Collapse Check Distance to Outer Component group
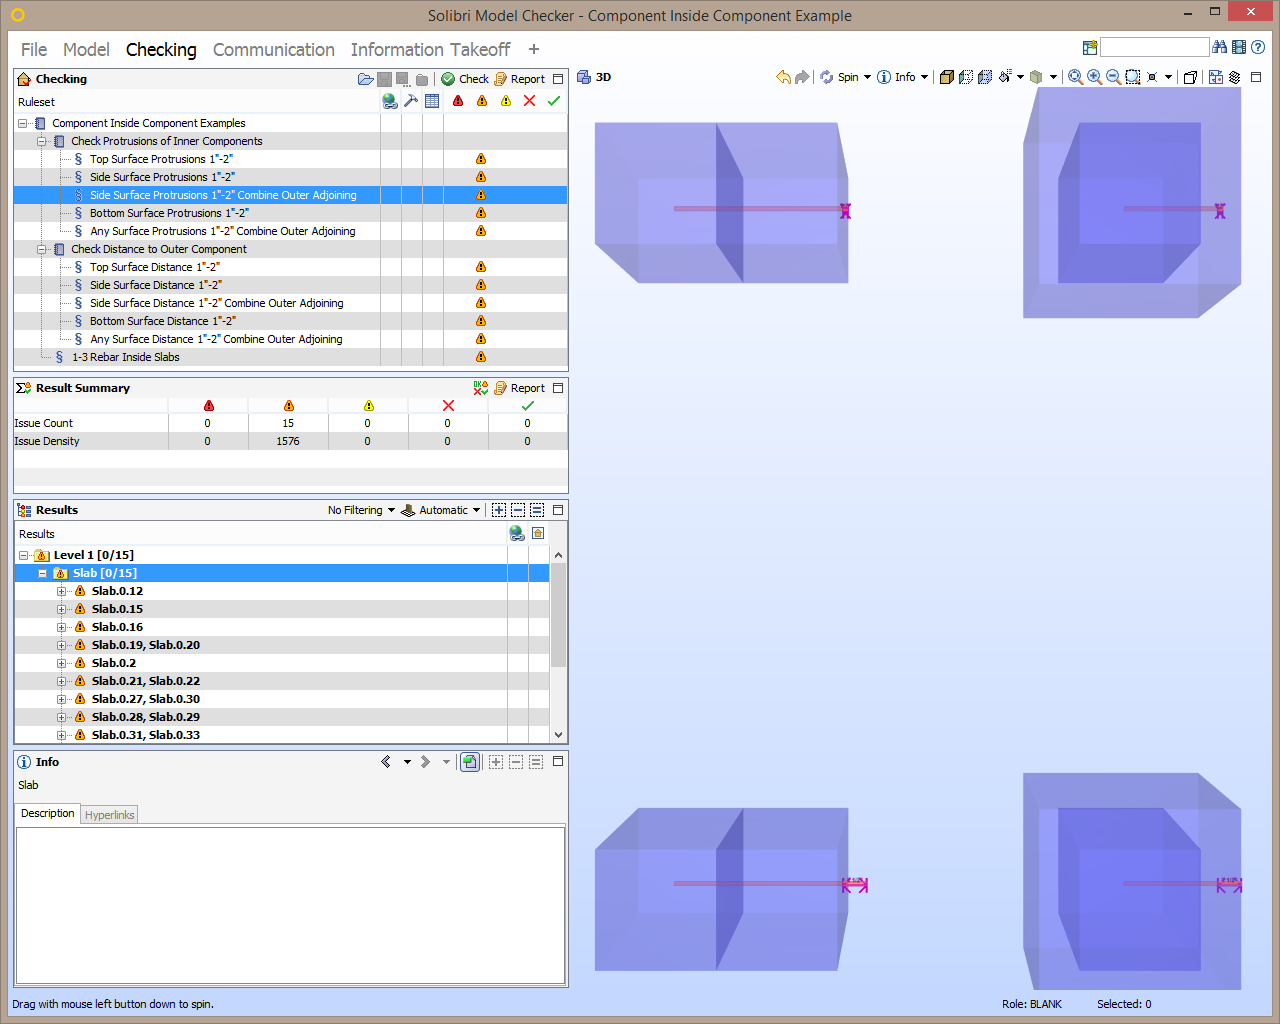The height and width of the screenshot is (1024, 1280). click(42, 249)
